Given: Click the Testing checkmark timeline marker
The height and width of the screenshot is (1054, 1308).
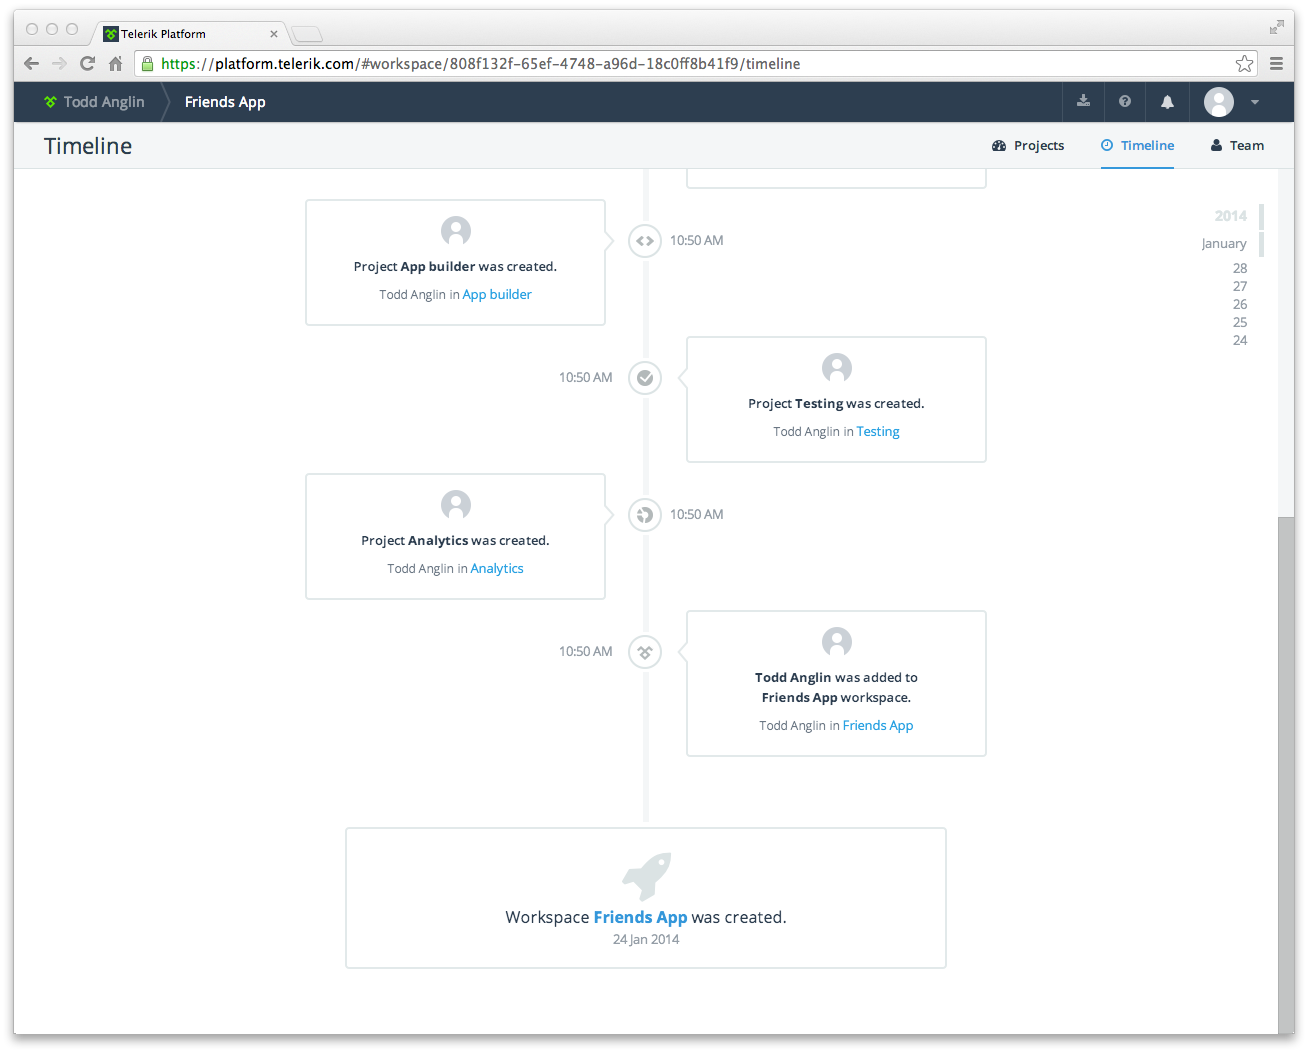Looking at the screenshot, I should click(645, 378).
